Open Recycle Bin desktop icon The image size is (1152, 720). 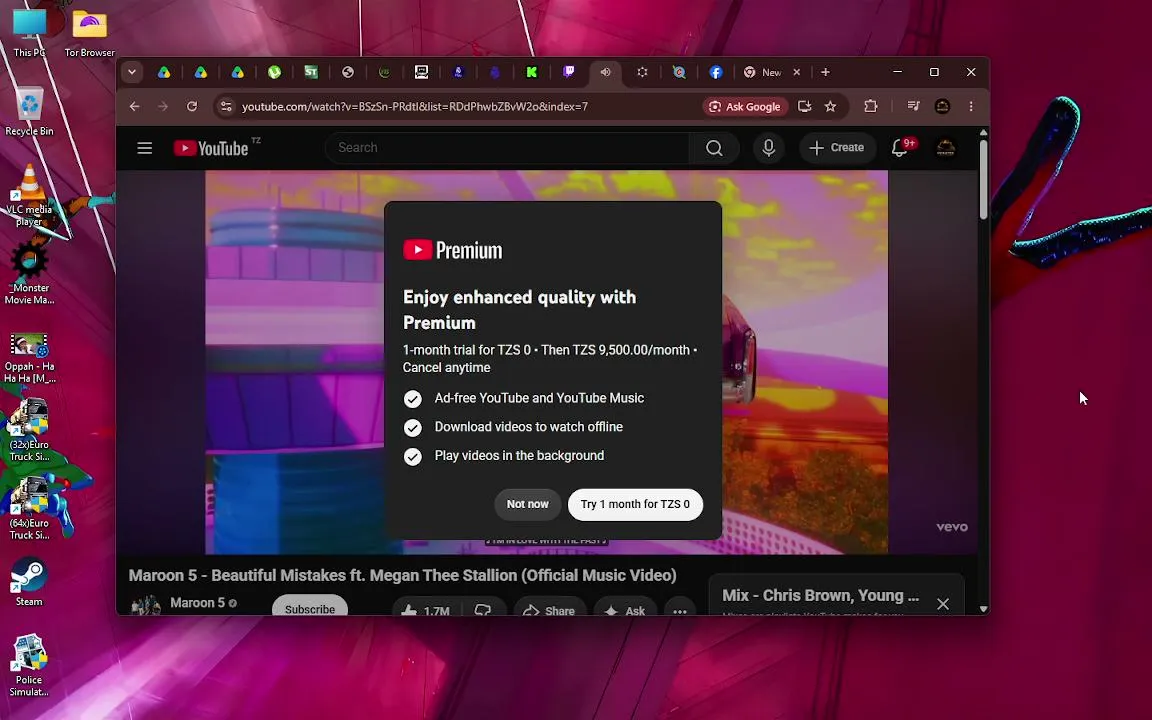point(29,111)
